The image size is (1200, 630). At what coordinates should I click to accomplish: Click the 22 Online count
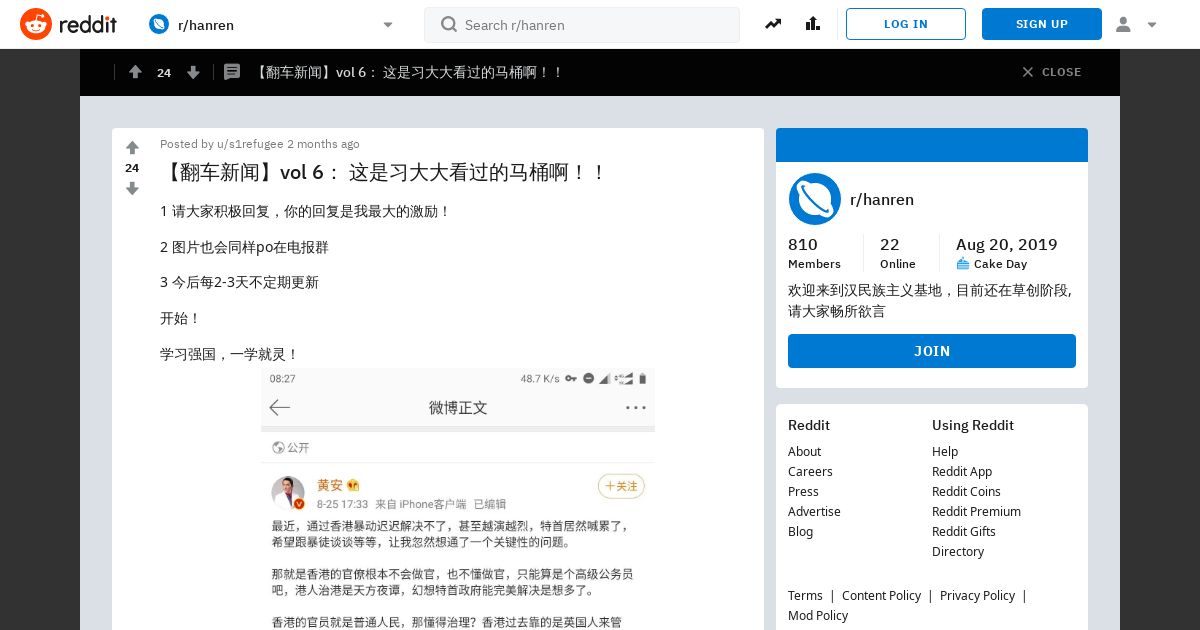897,253
